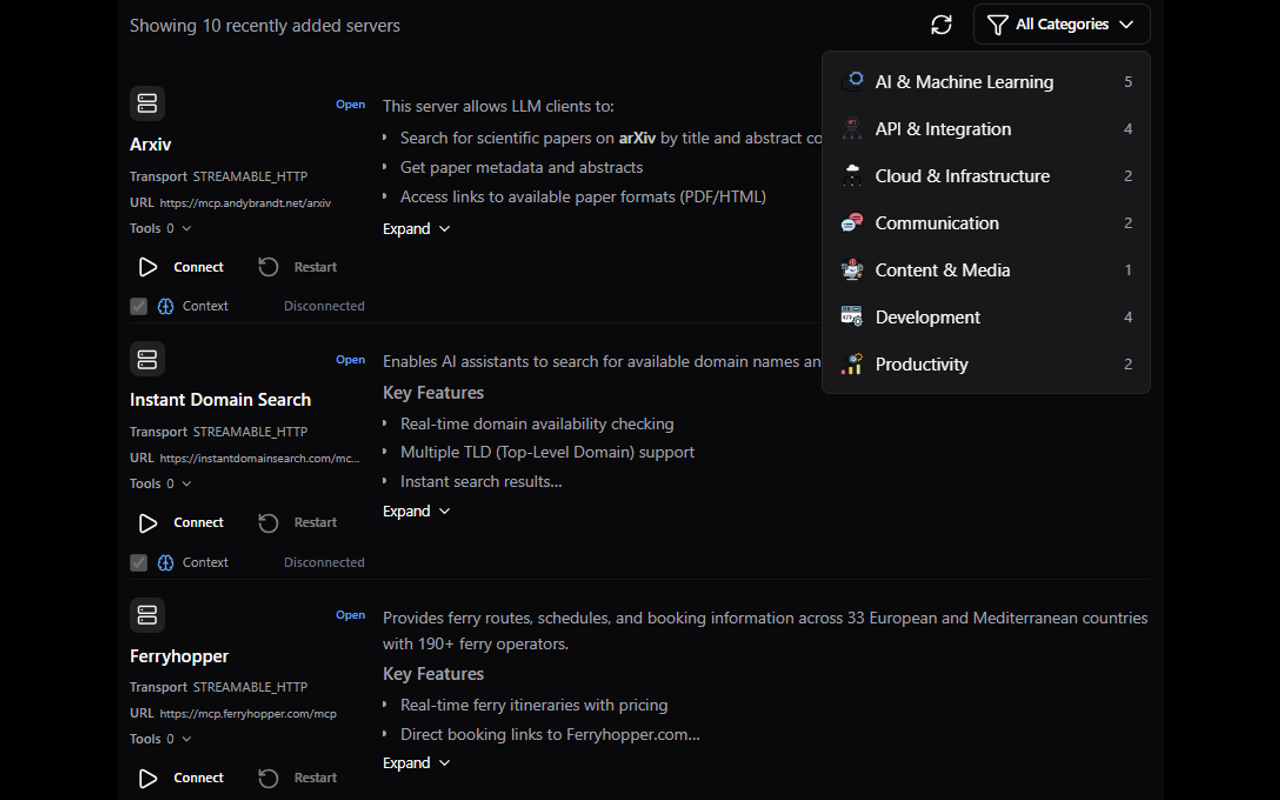Click the funnel filter icon
Viewport: 1280px width, 800px height.
[997, 25]
